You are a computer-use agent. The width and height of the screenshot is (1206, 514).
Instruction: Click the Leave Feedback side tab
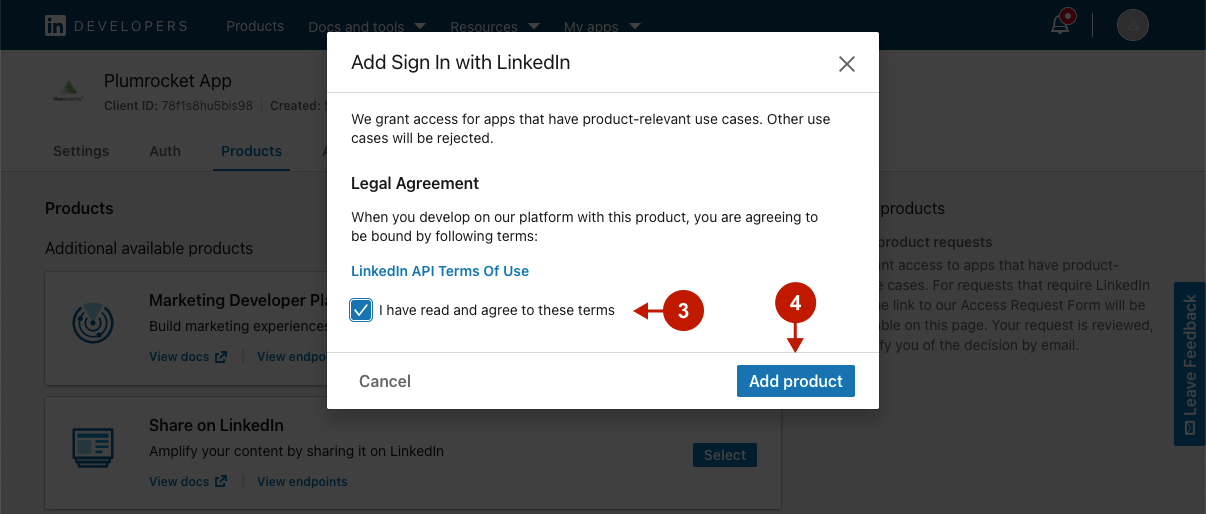coord(1189,363)
